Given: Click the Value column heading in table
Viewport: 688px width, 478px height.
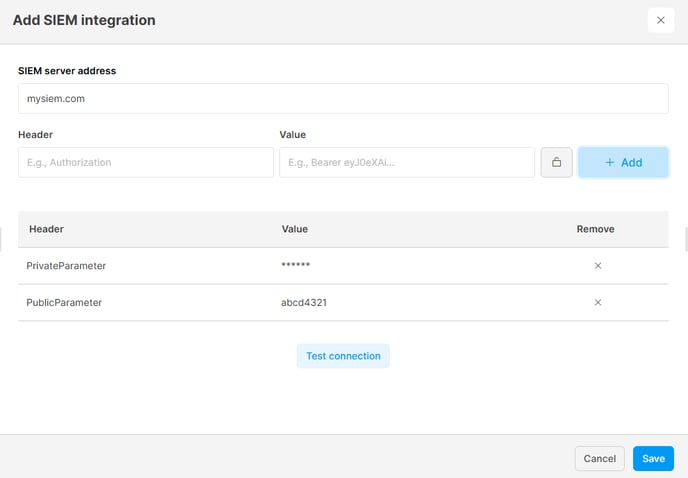Looking at the screenshot, I should (294, 229).
